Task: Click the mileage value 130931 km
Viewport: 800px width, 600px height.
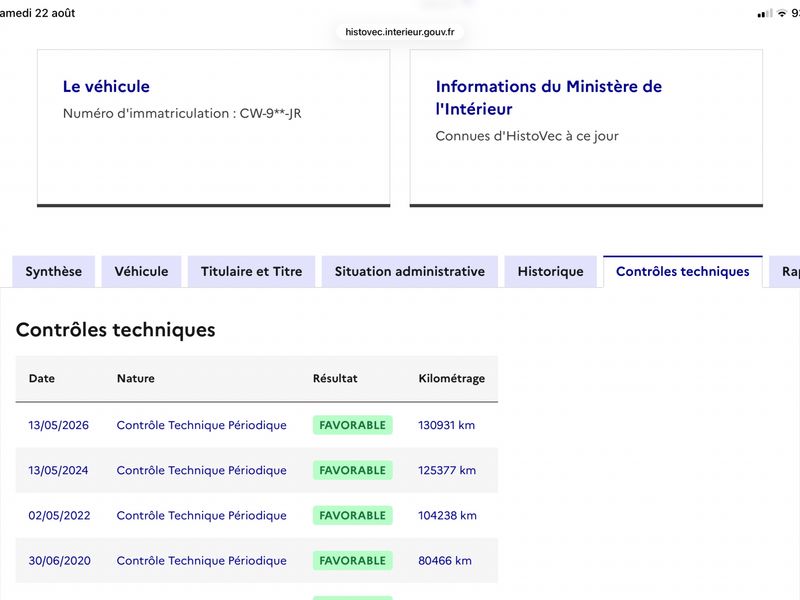Action: (446, 425)
